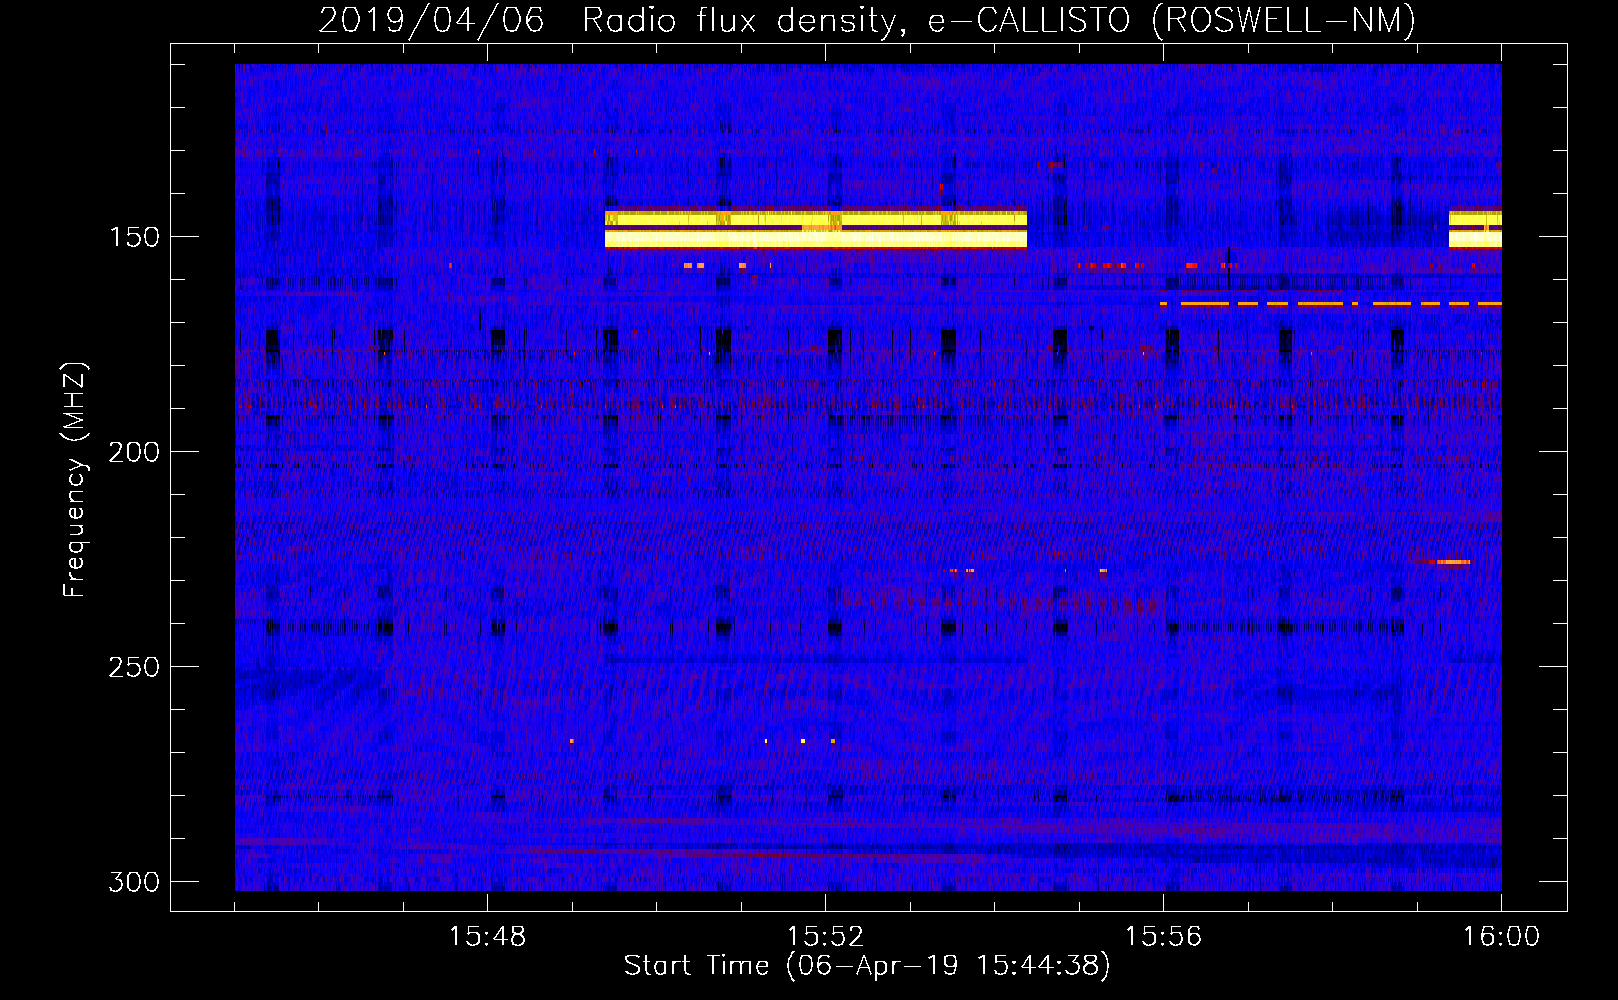
Task: Click the smaller yellow band at the plot's right edge
Action: (x=1475, y=228)
